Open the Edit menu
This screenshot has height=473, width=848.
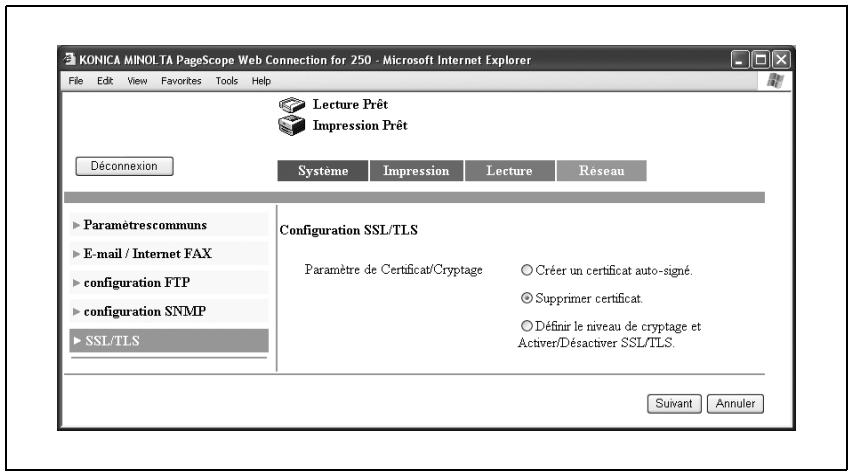105,81
